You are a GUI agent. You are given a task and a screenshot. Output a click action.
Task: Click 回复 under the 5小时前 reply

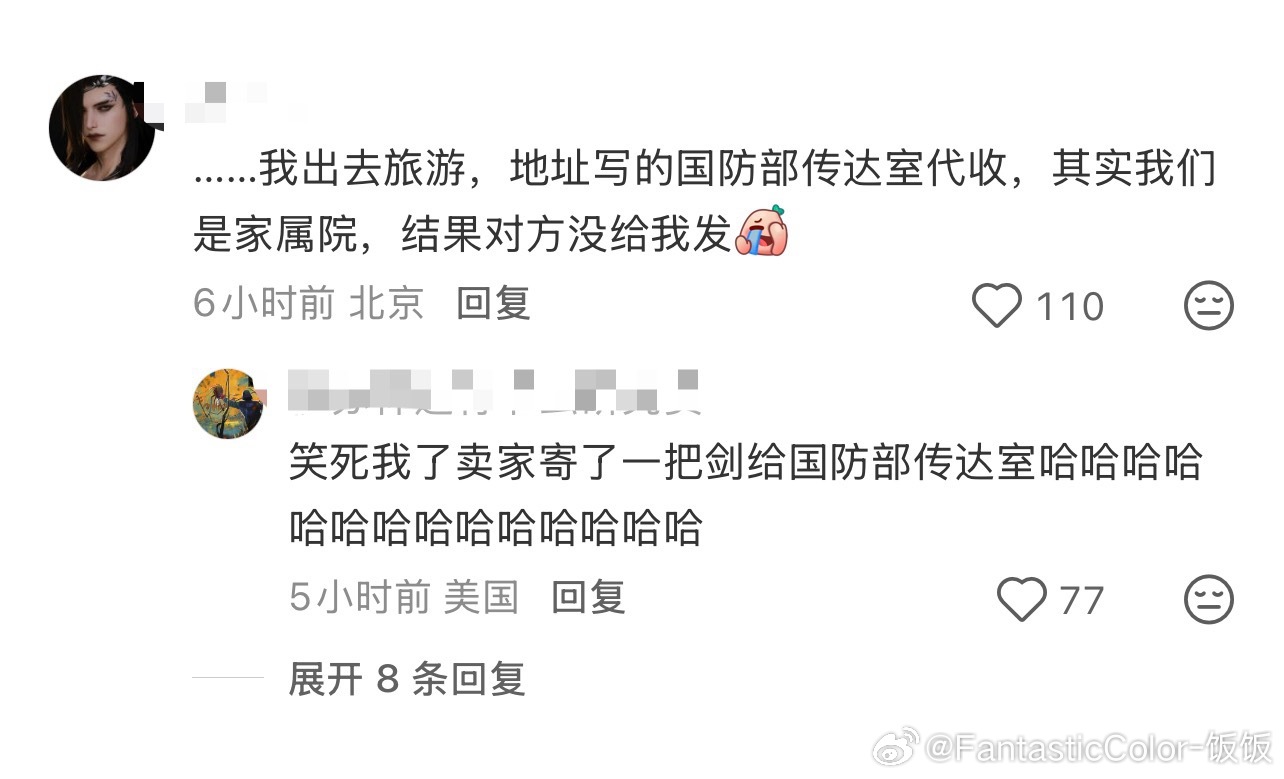point(588,597)
